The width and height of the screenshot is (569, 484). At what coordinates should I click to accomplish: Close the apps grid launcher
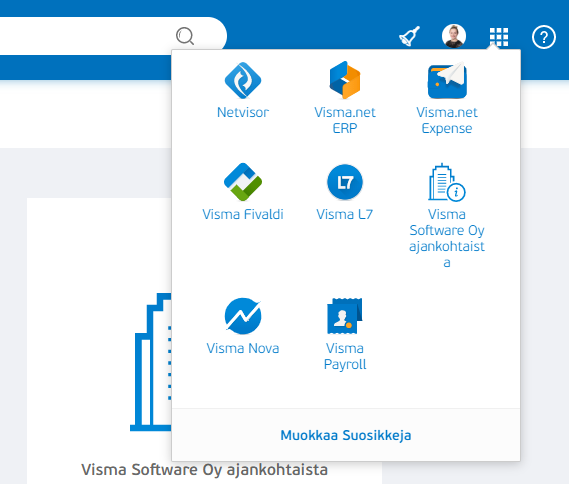point(499,37)
